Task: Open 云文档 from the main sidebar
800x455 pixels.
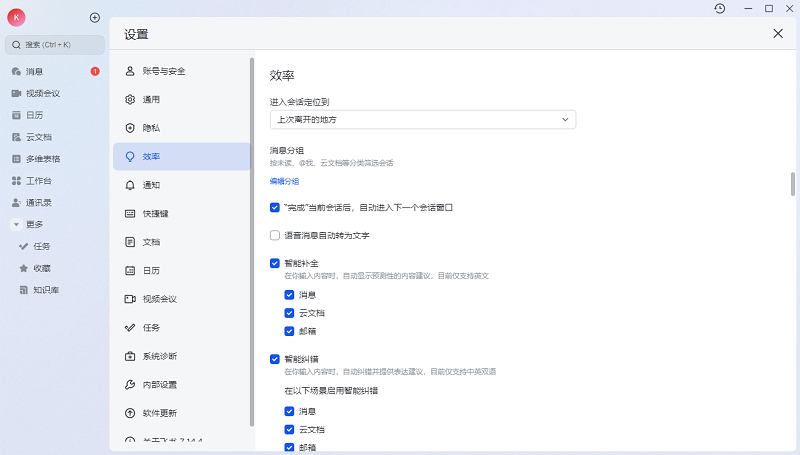Action: [x=38, y=137]
